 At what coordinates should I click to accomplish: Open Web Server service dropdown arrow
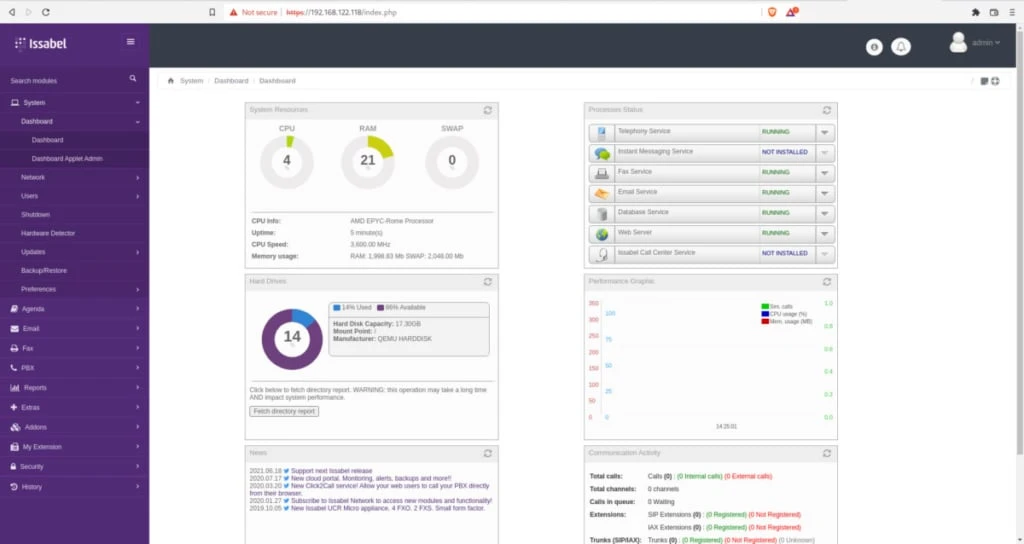tap(825, 234)
